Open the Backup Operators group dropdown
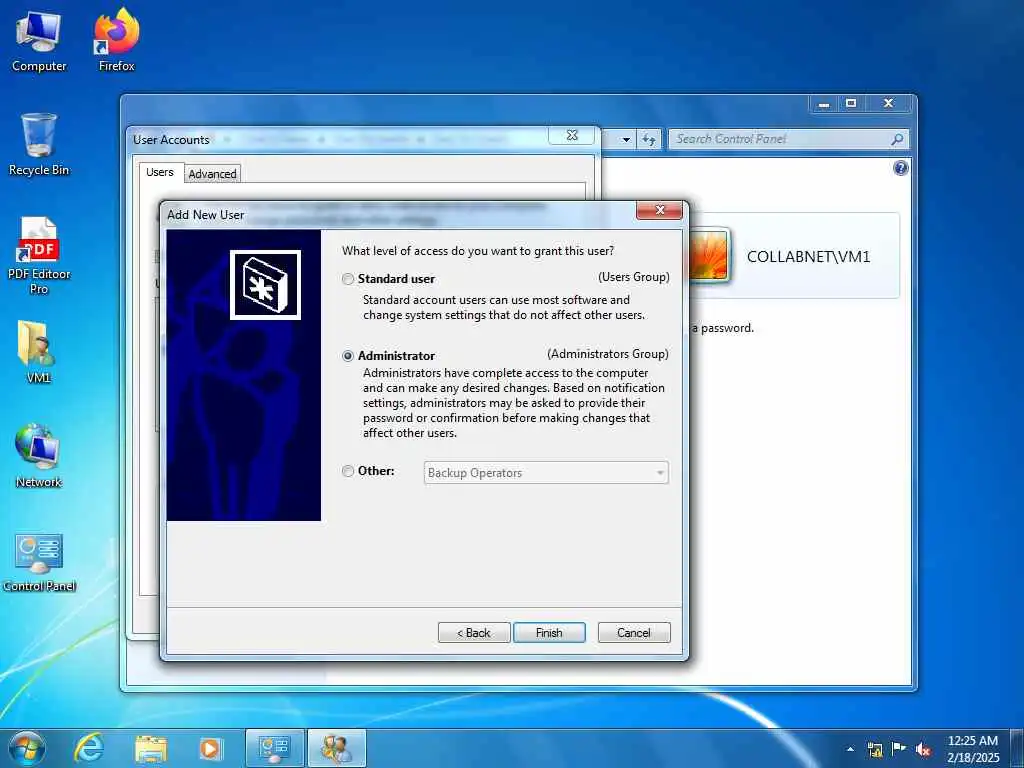Screen dimensions: 1024x768 tap(546, 473)
